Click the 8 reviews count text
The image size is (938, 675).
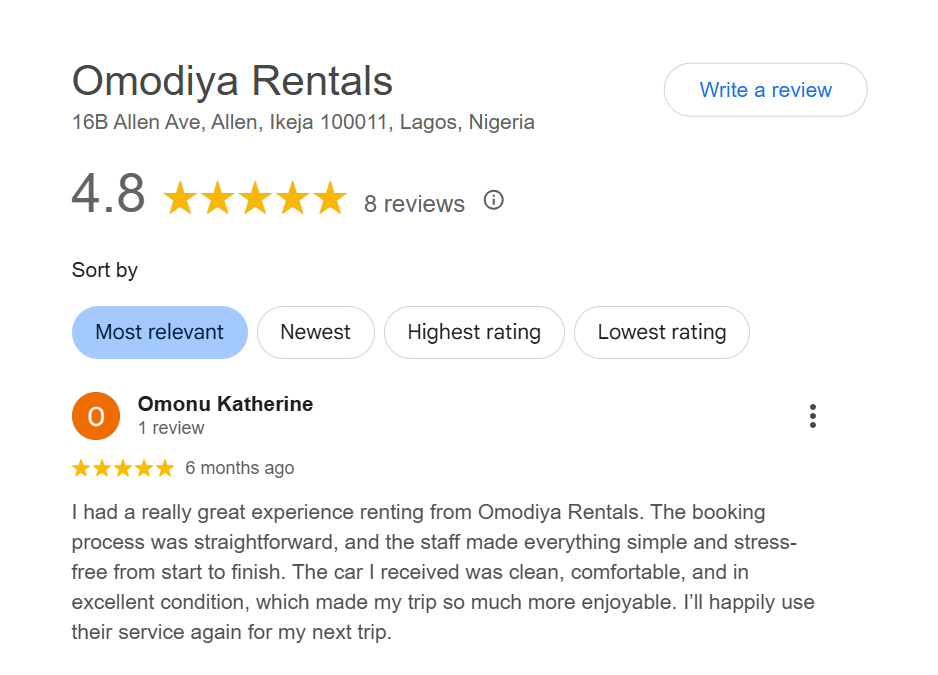point(414,204)
